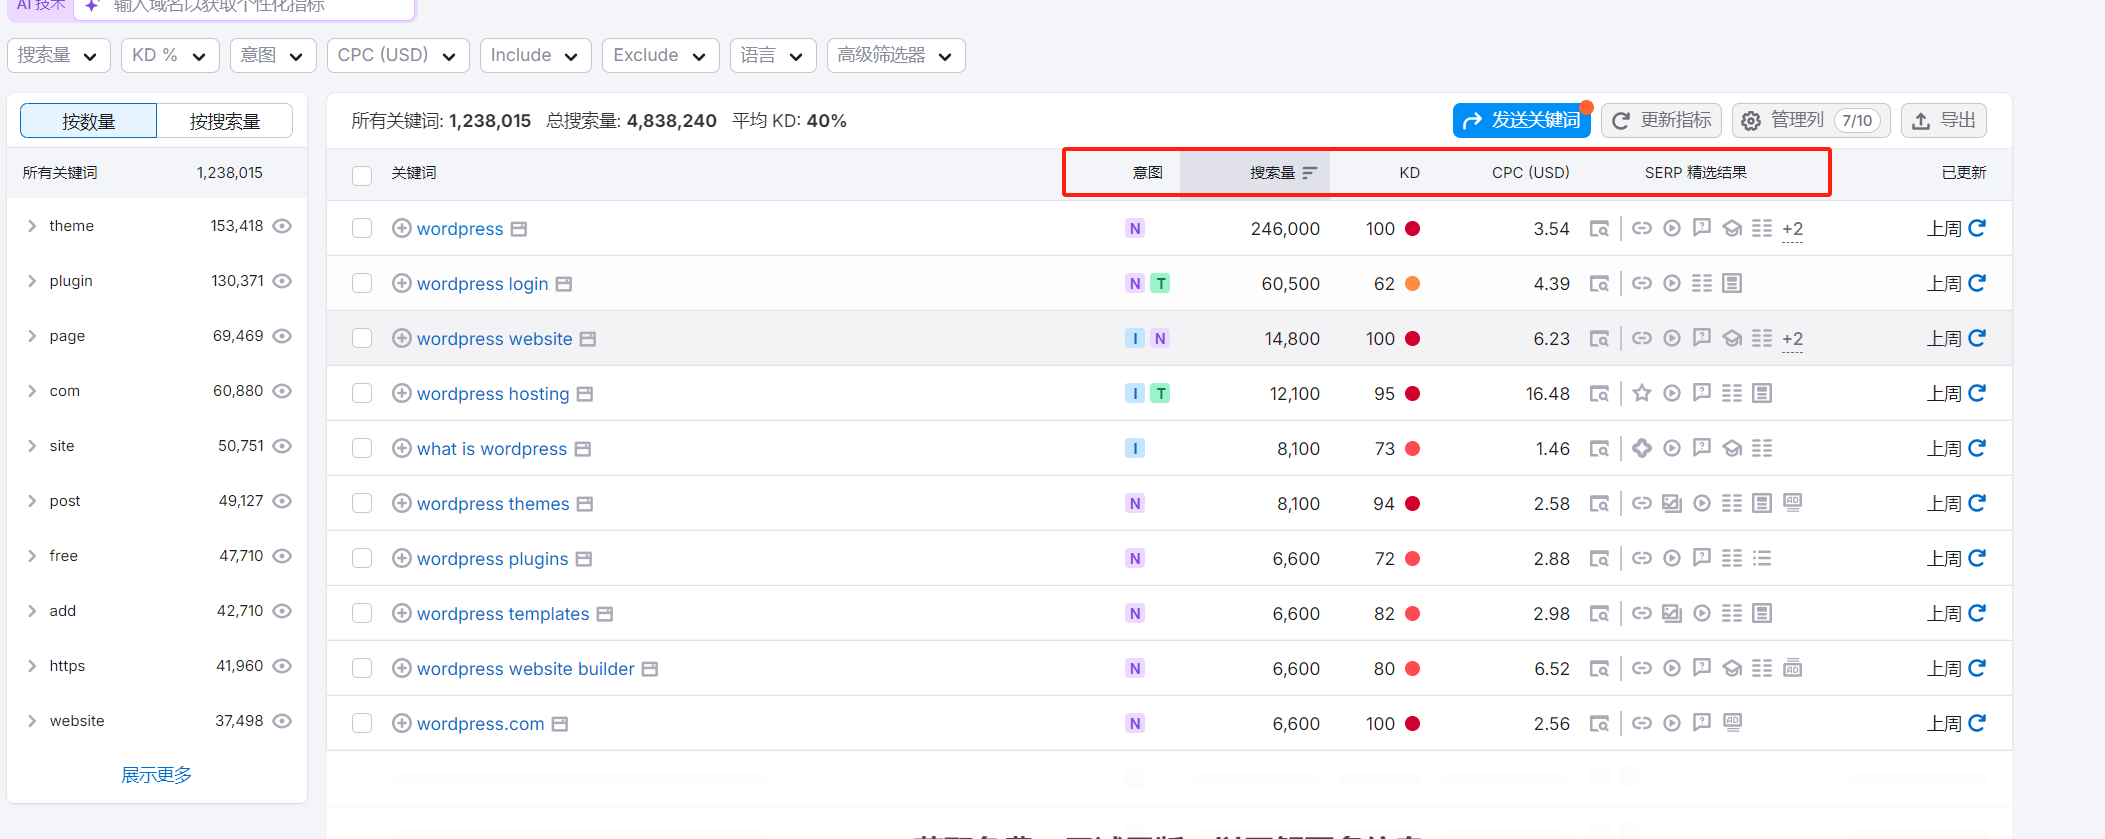Add wordpress login keyword with plus icon
Screen dimensions: 2105x839
coord(401,284)
